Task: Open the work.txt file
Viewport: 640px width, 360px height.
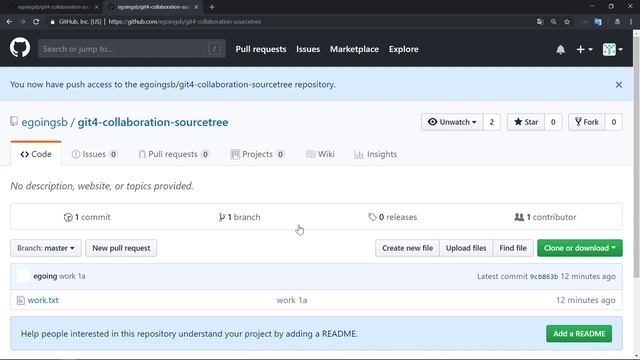Action: 43,300
